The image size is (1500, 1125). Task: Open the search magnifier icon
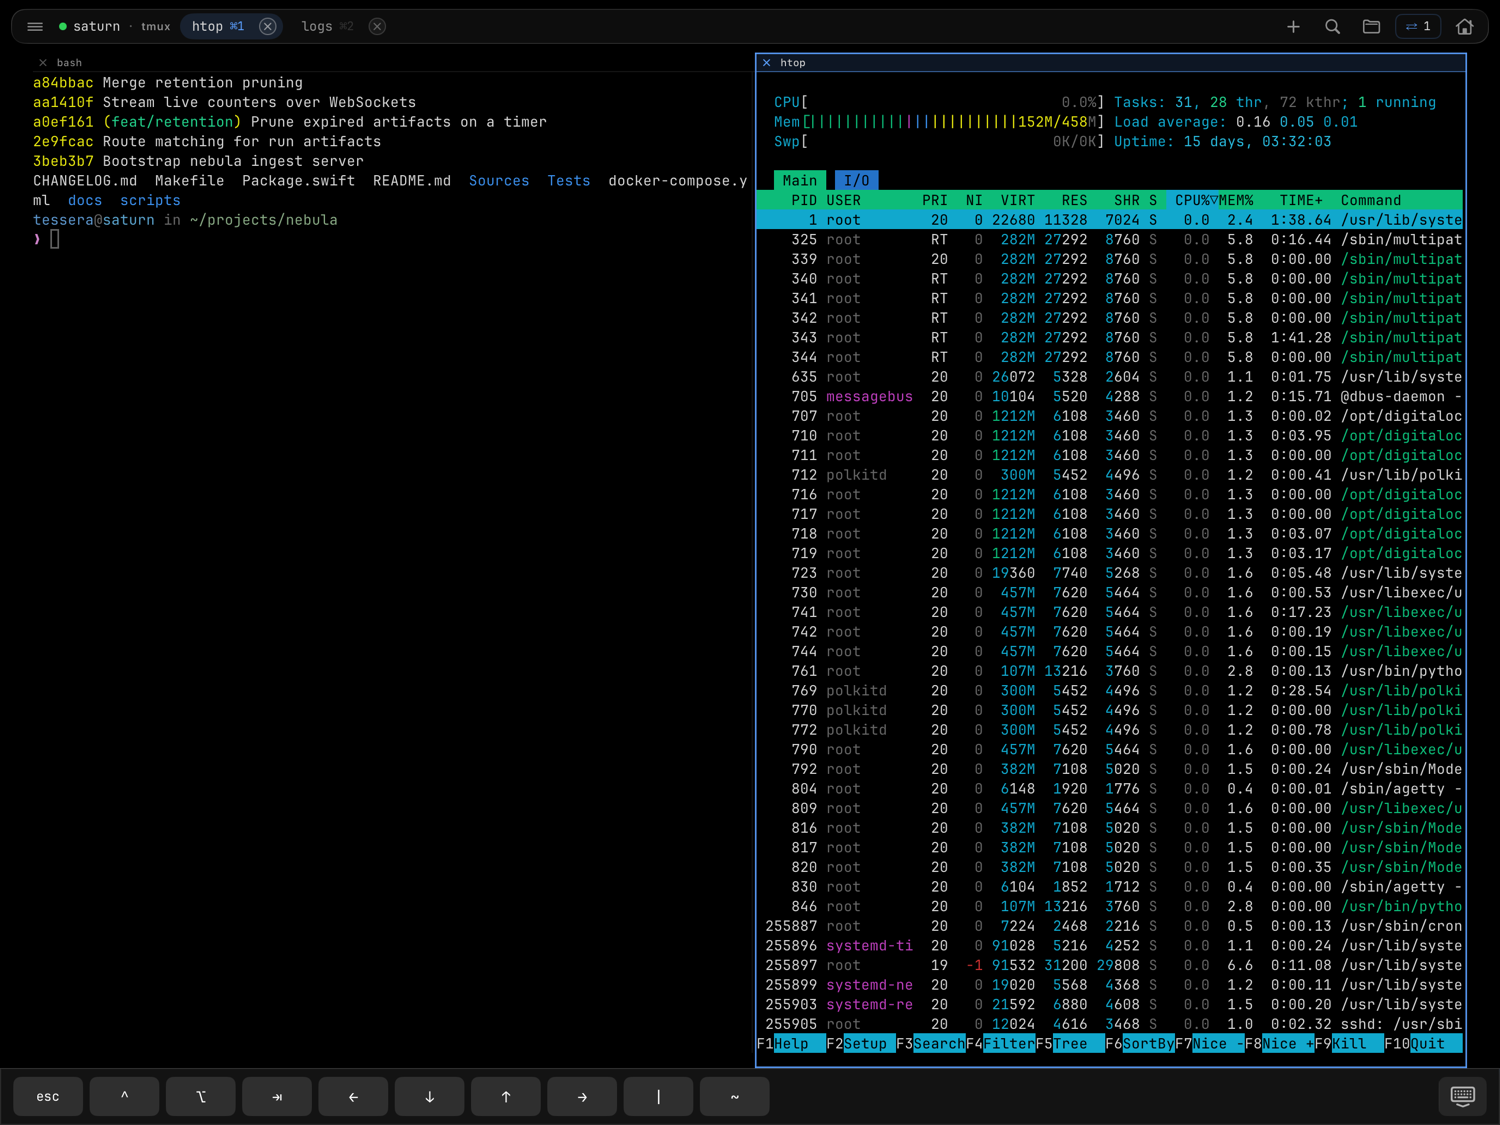1332,27
